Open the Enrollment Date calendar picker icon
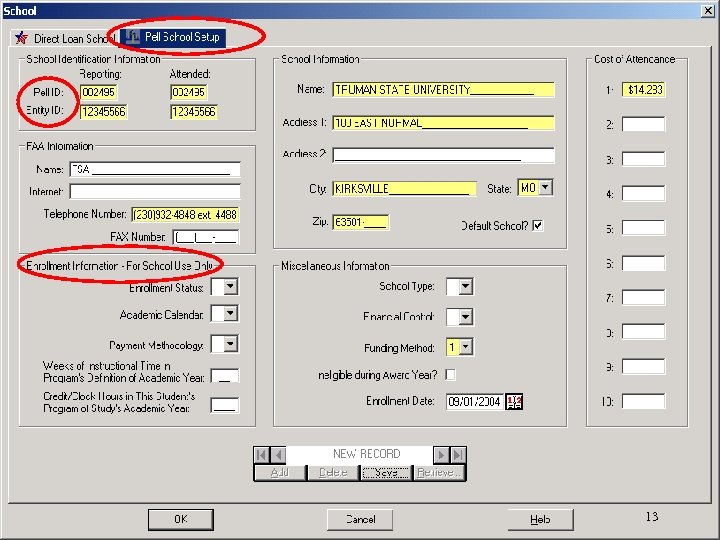This screenshot has height=540, width=720. [514, 401]
